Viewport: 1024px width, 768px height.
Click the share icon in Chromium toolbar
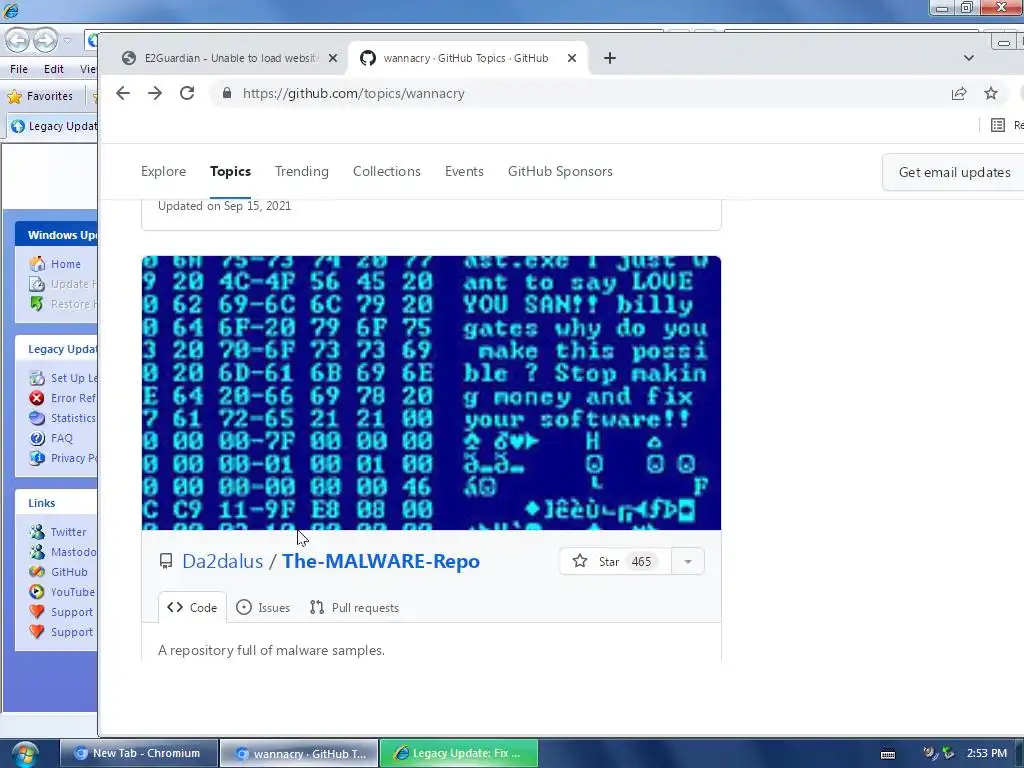coord(959,93)
